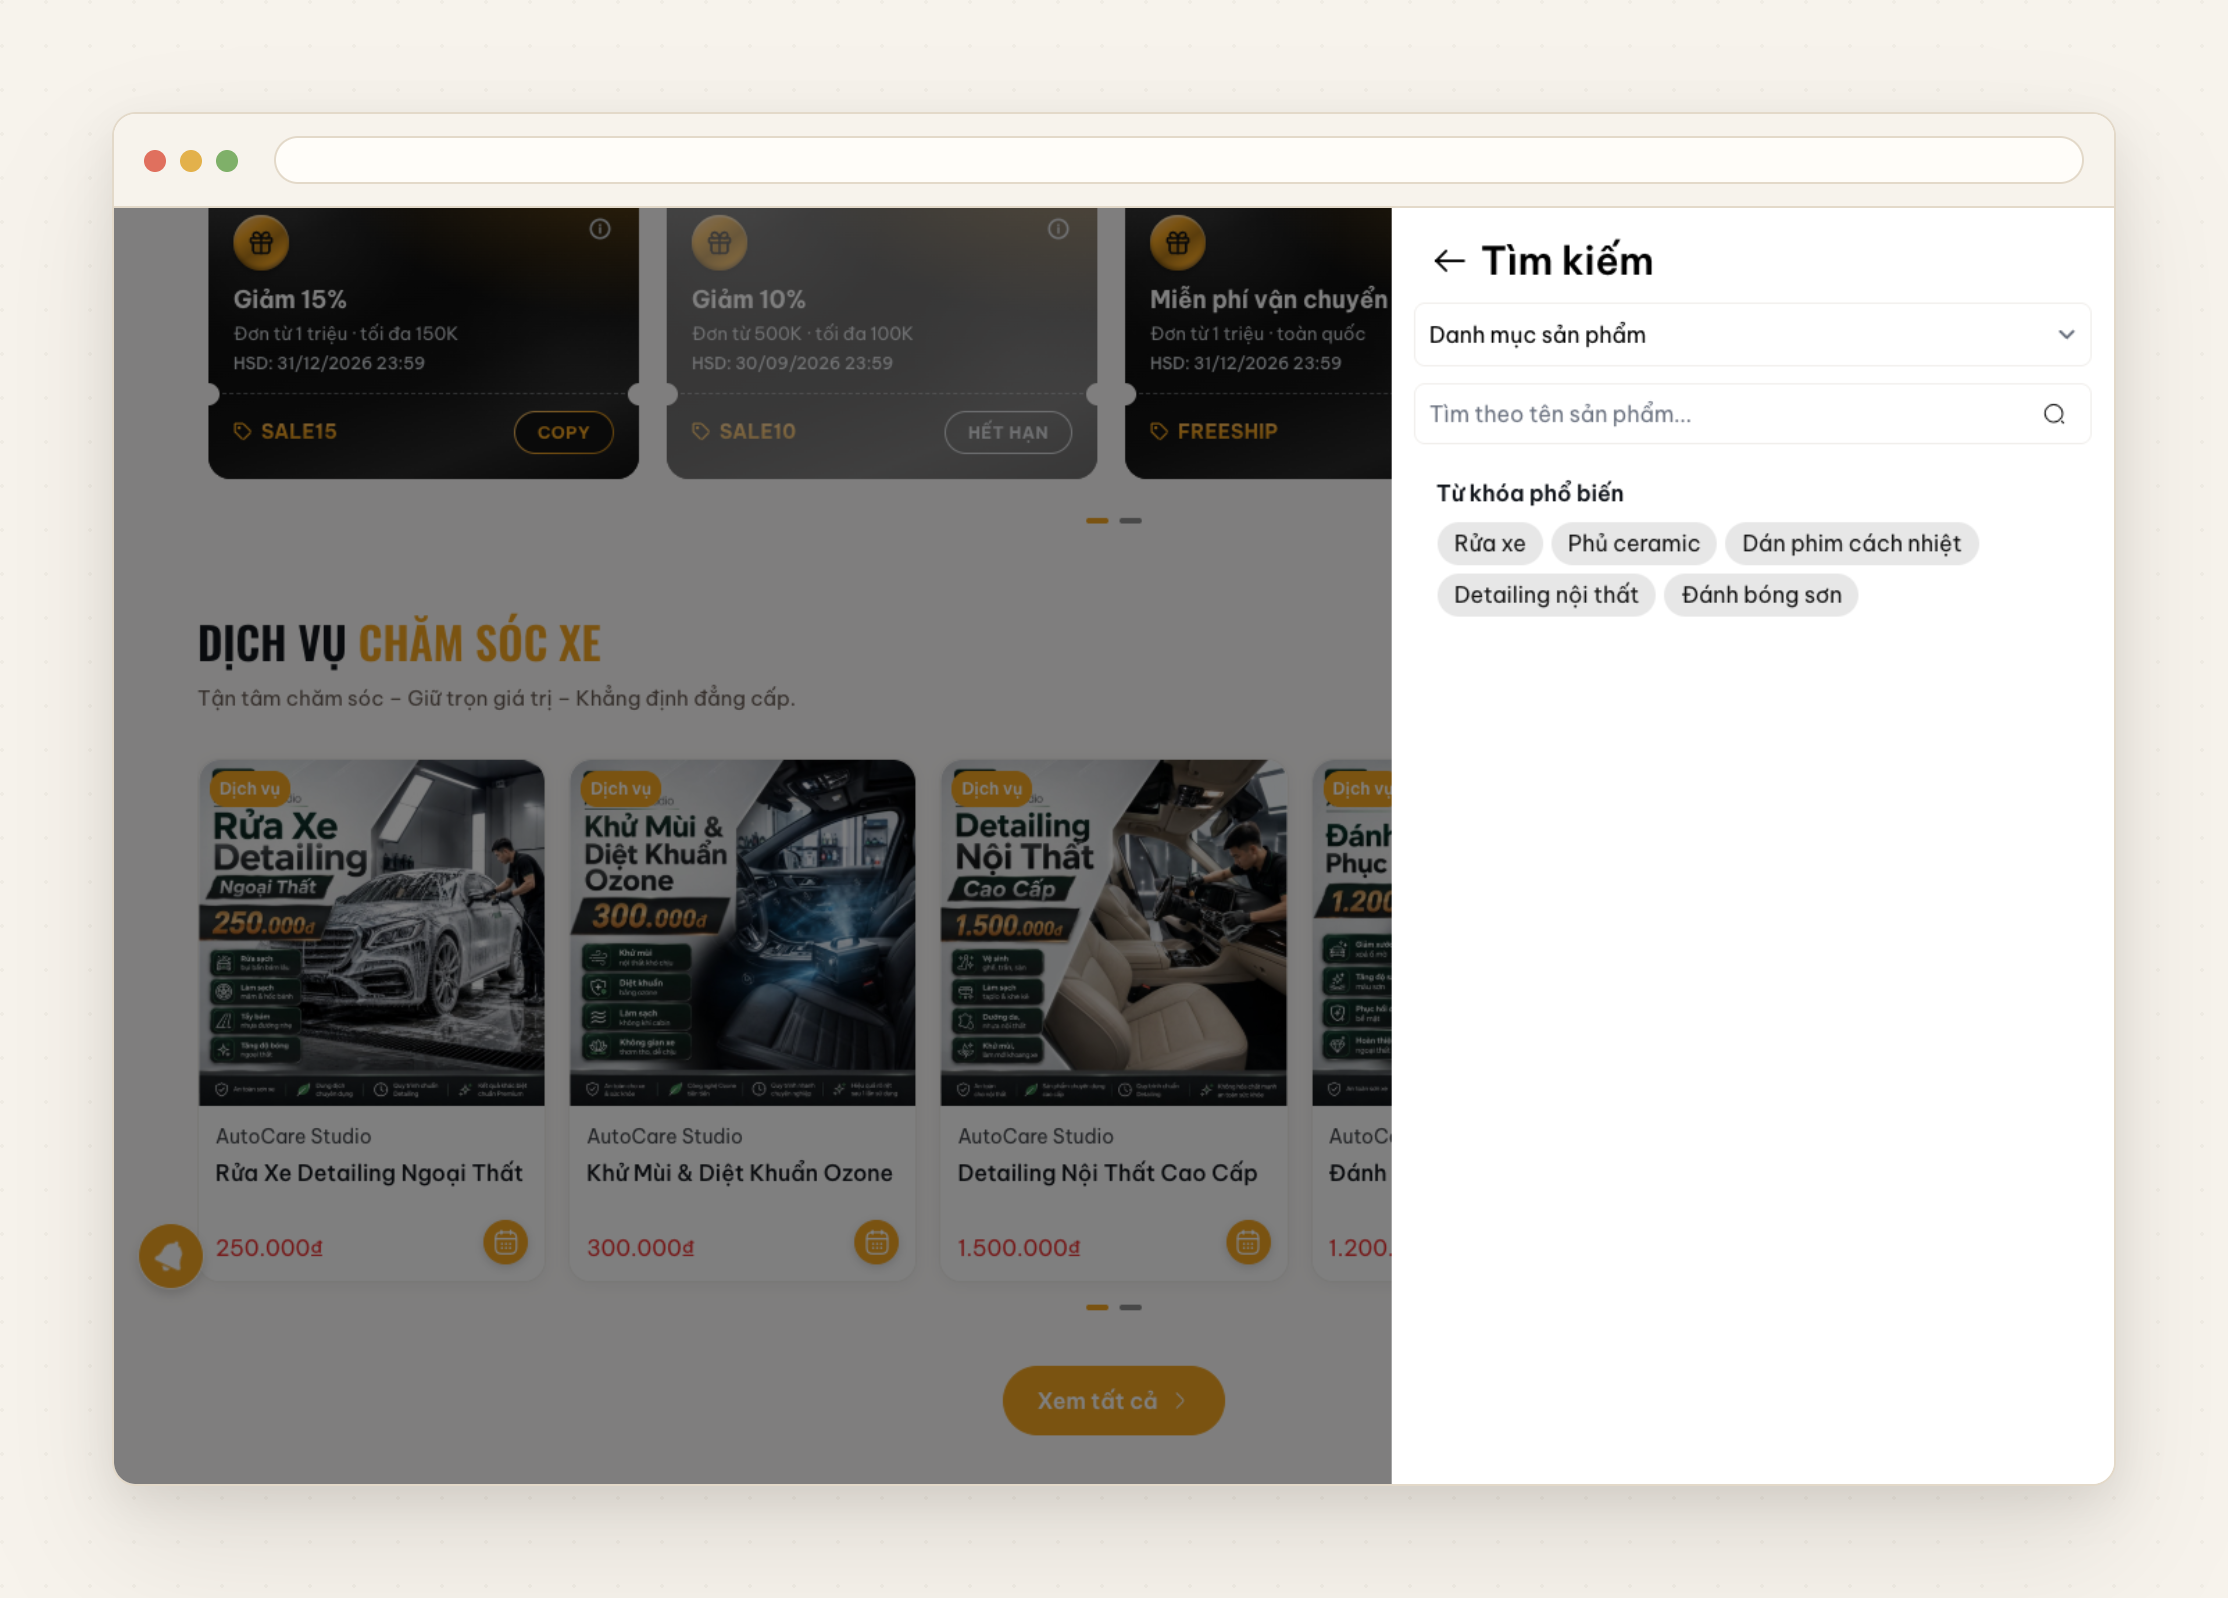Click the floating megaphone notification button
Image resolution: width=2228 pixels, height=1598 pixels.
tap(171, 1255)
